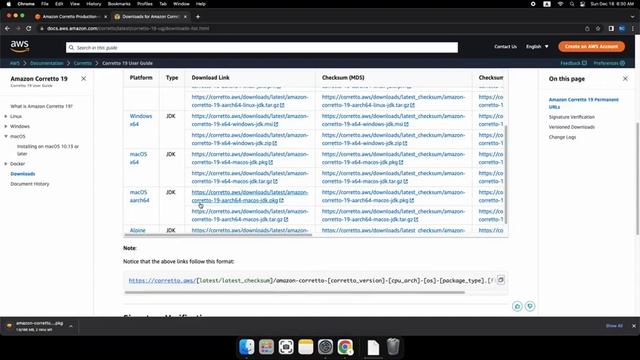This screenshot has width=640, height=360.
Task: Expand the Windows section in the sidebar
Action: pos(6,127)
